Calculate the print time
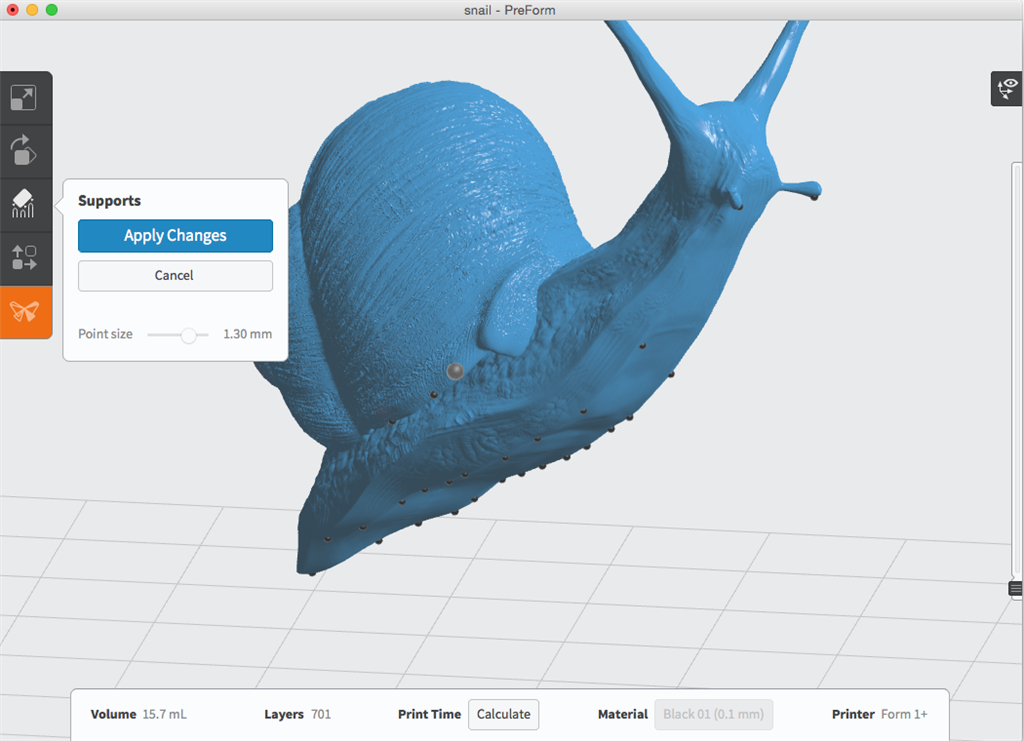This screenshot has height=741, width=1024. pos(504,714)
